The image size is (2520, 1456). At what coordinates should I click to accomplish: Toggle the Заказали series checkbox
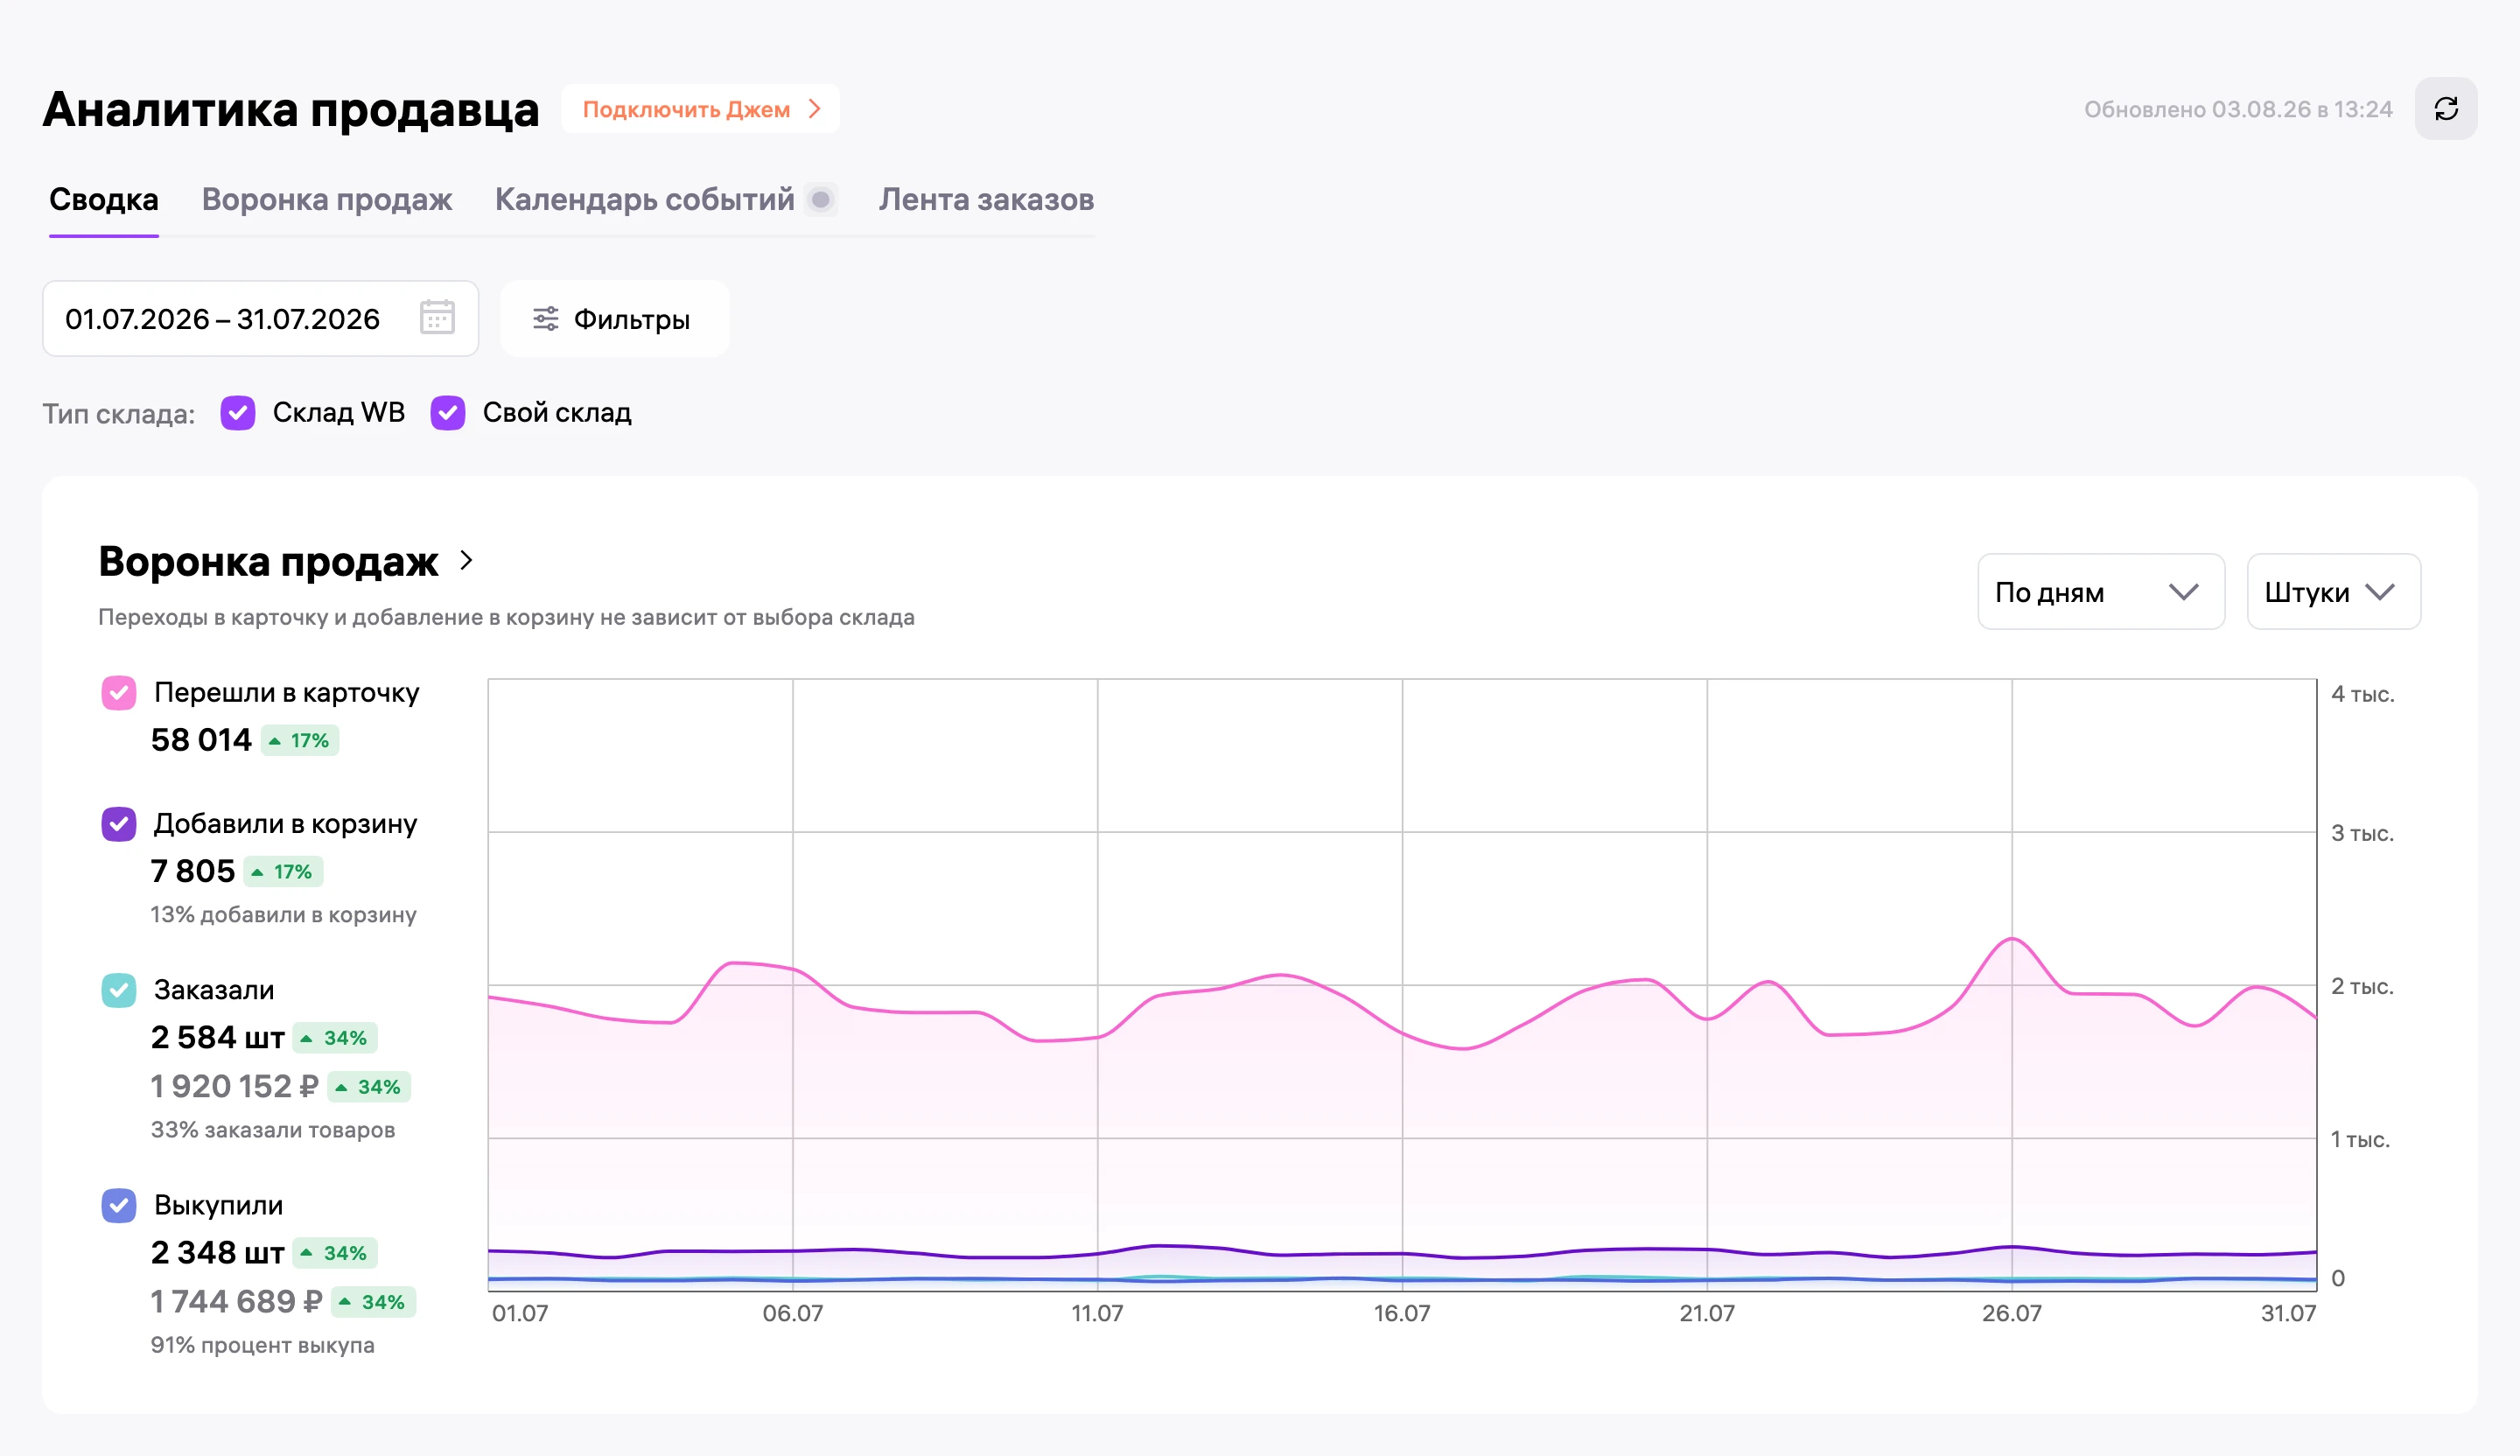click(x=119, y=990)
